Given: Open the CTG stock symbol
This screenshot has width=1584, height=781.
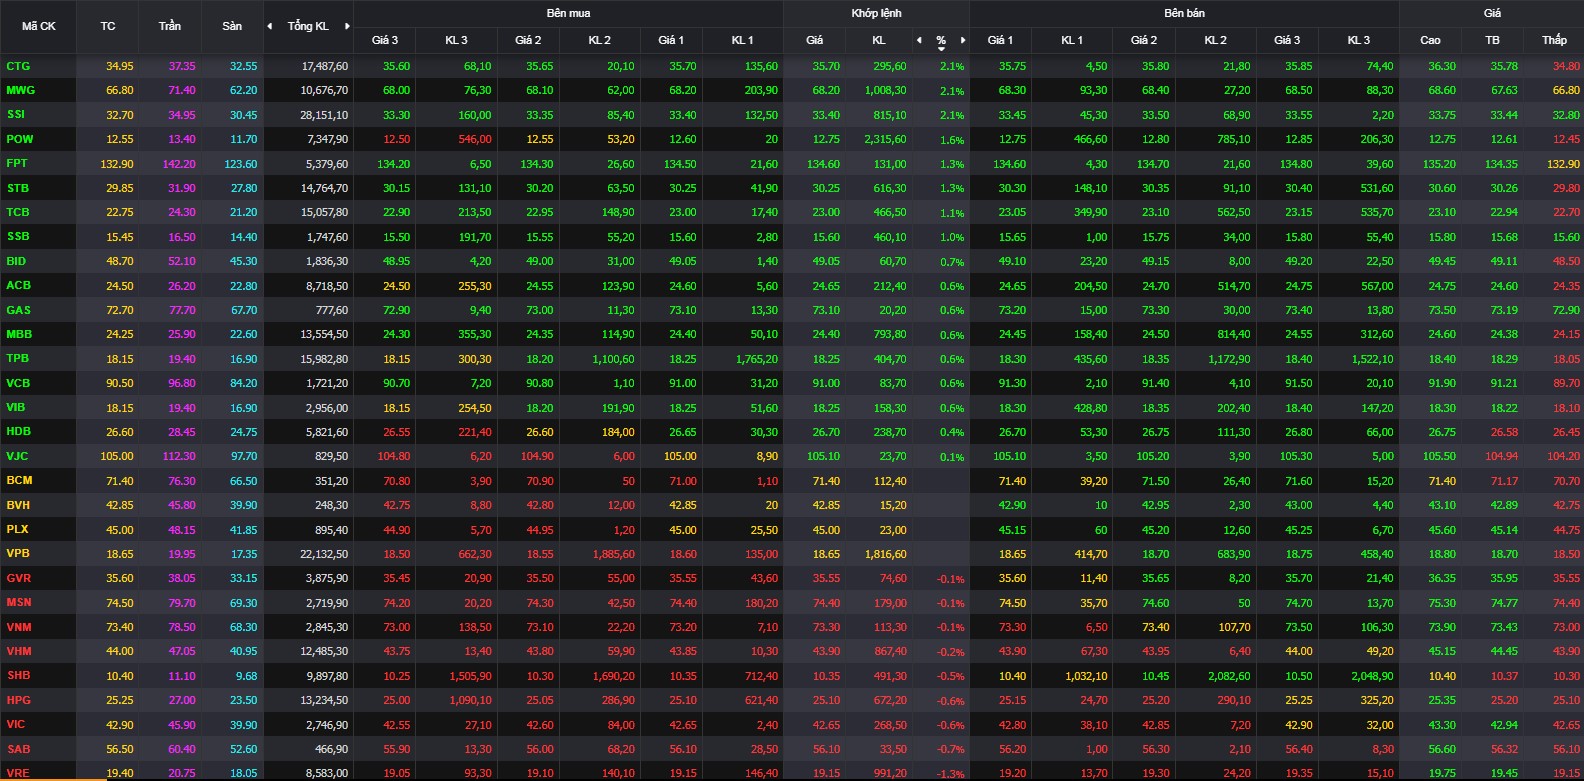Looking at the screenshot, I should tap(18, 66).
